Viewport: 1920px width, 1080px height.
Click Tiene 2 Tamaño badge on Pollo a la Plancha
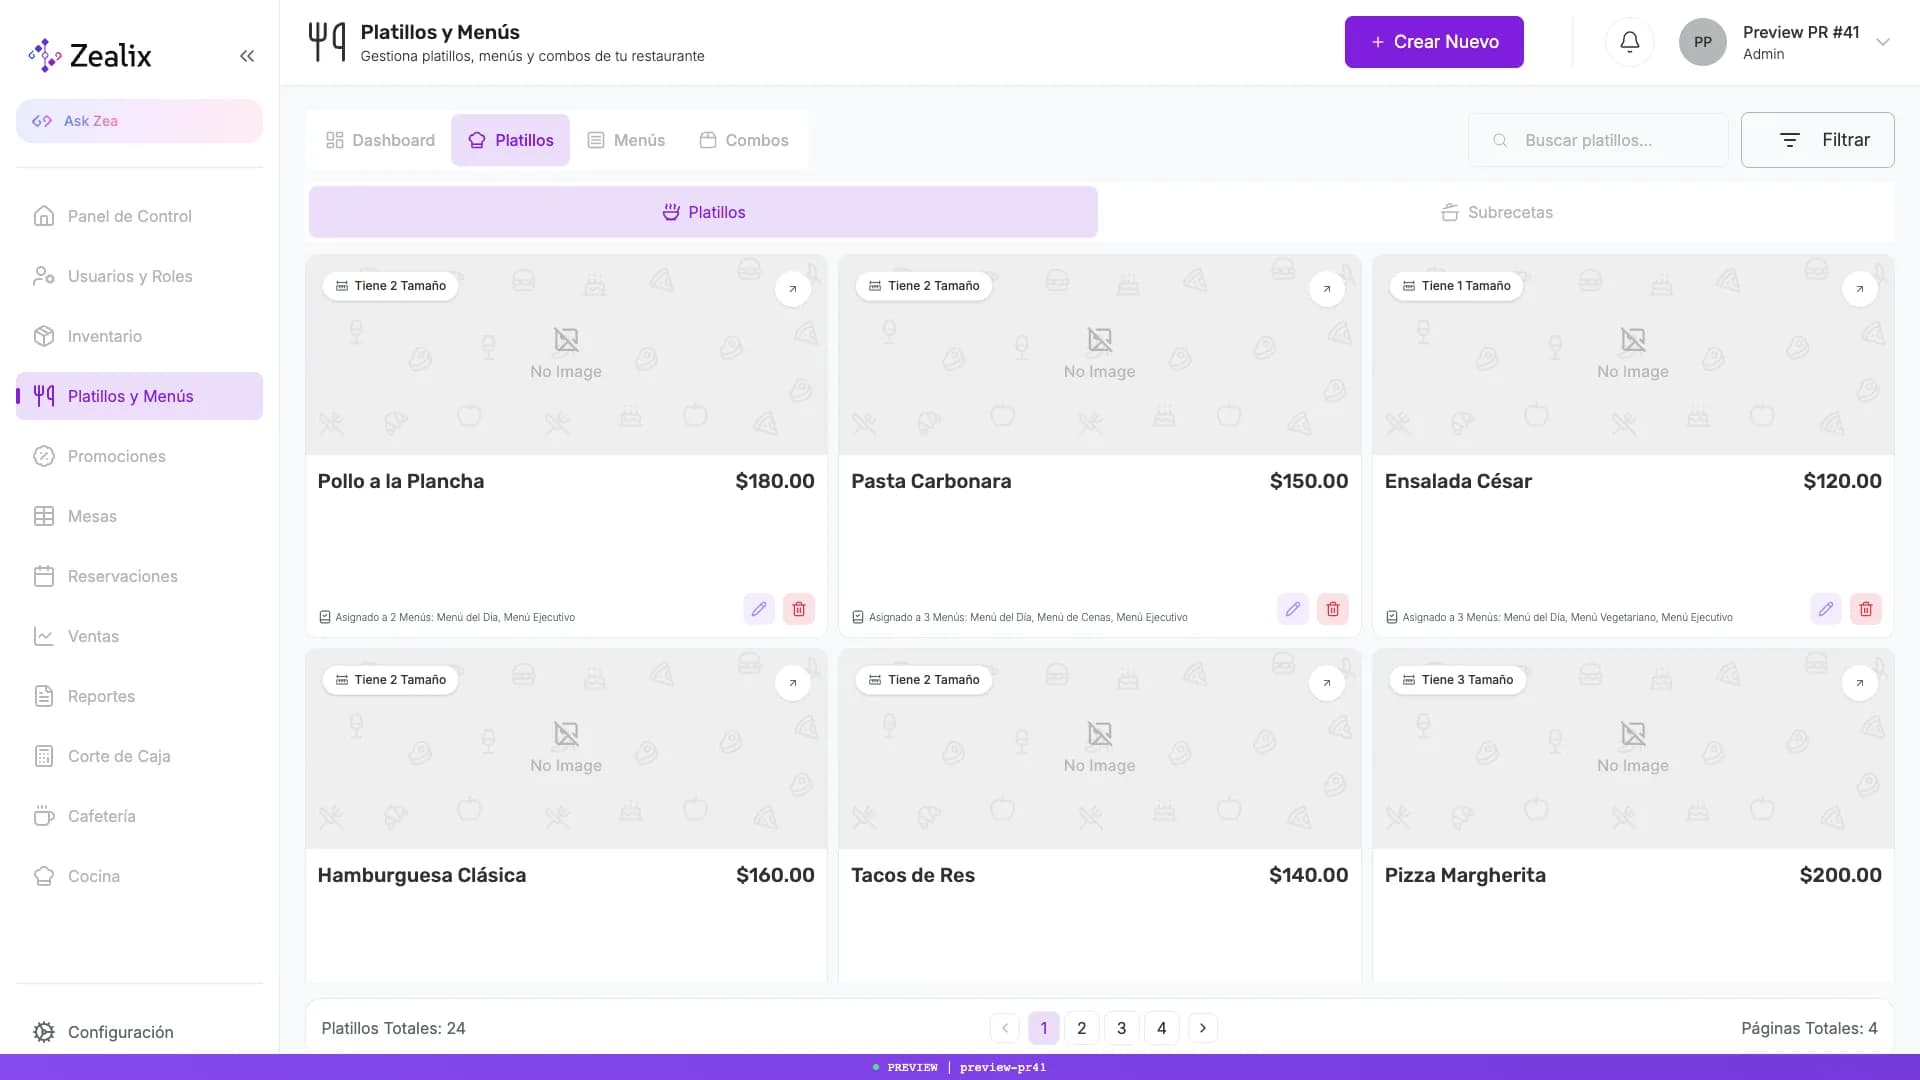pyautogui.click(x=390, y=286)
